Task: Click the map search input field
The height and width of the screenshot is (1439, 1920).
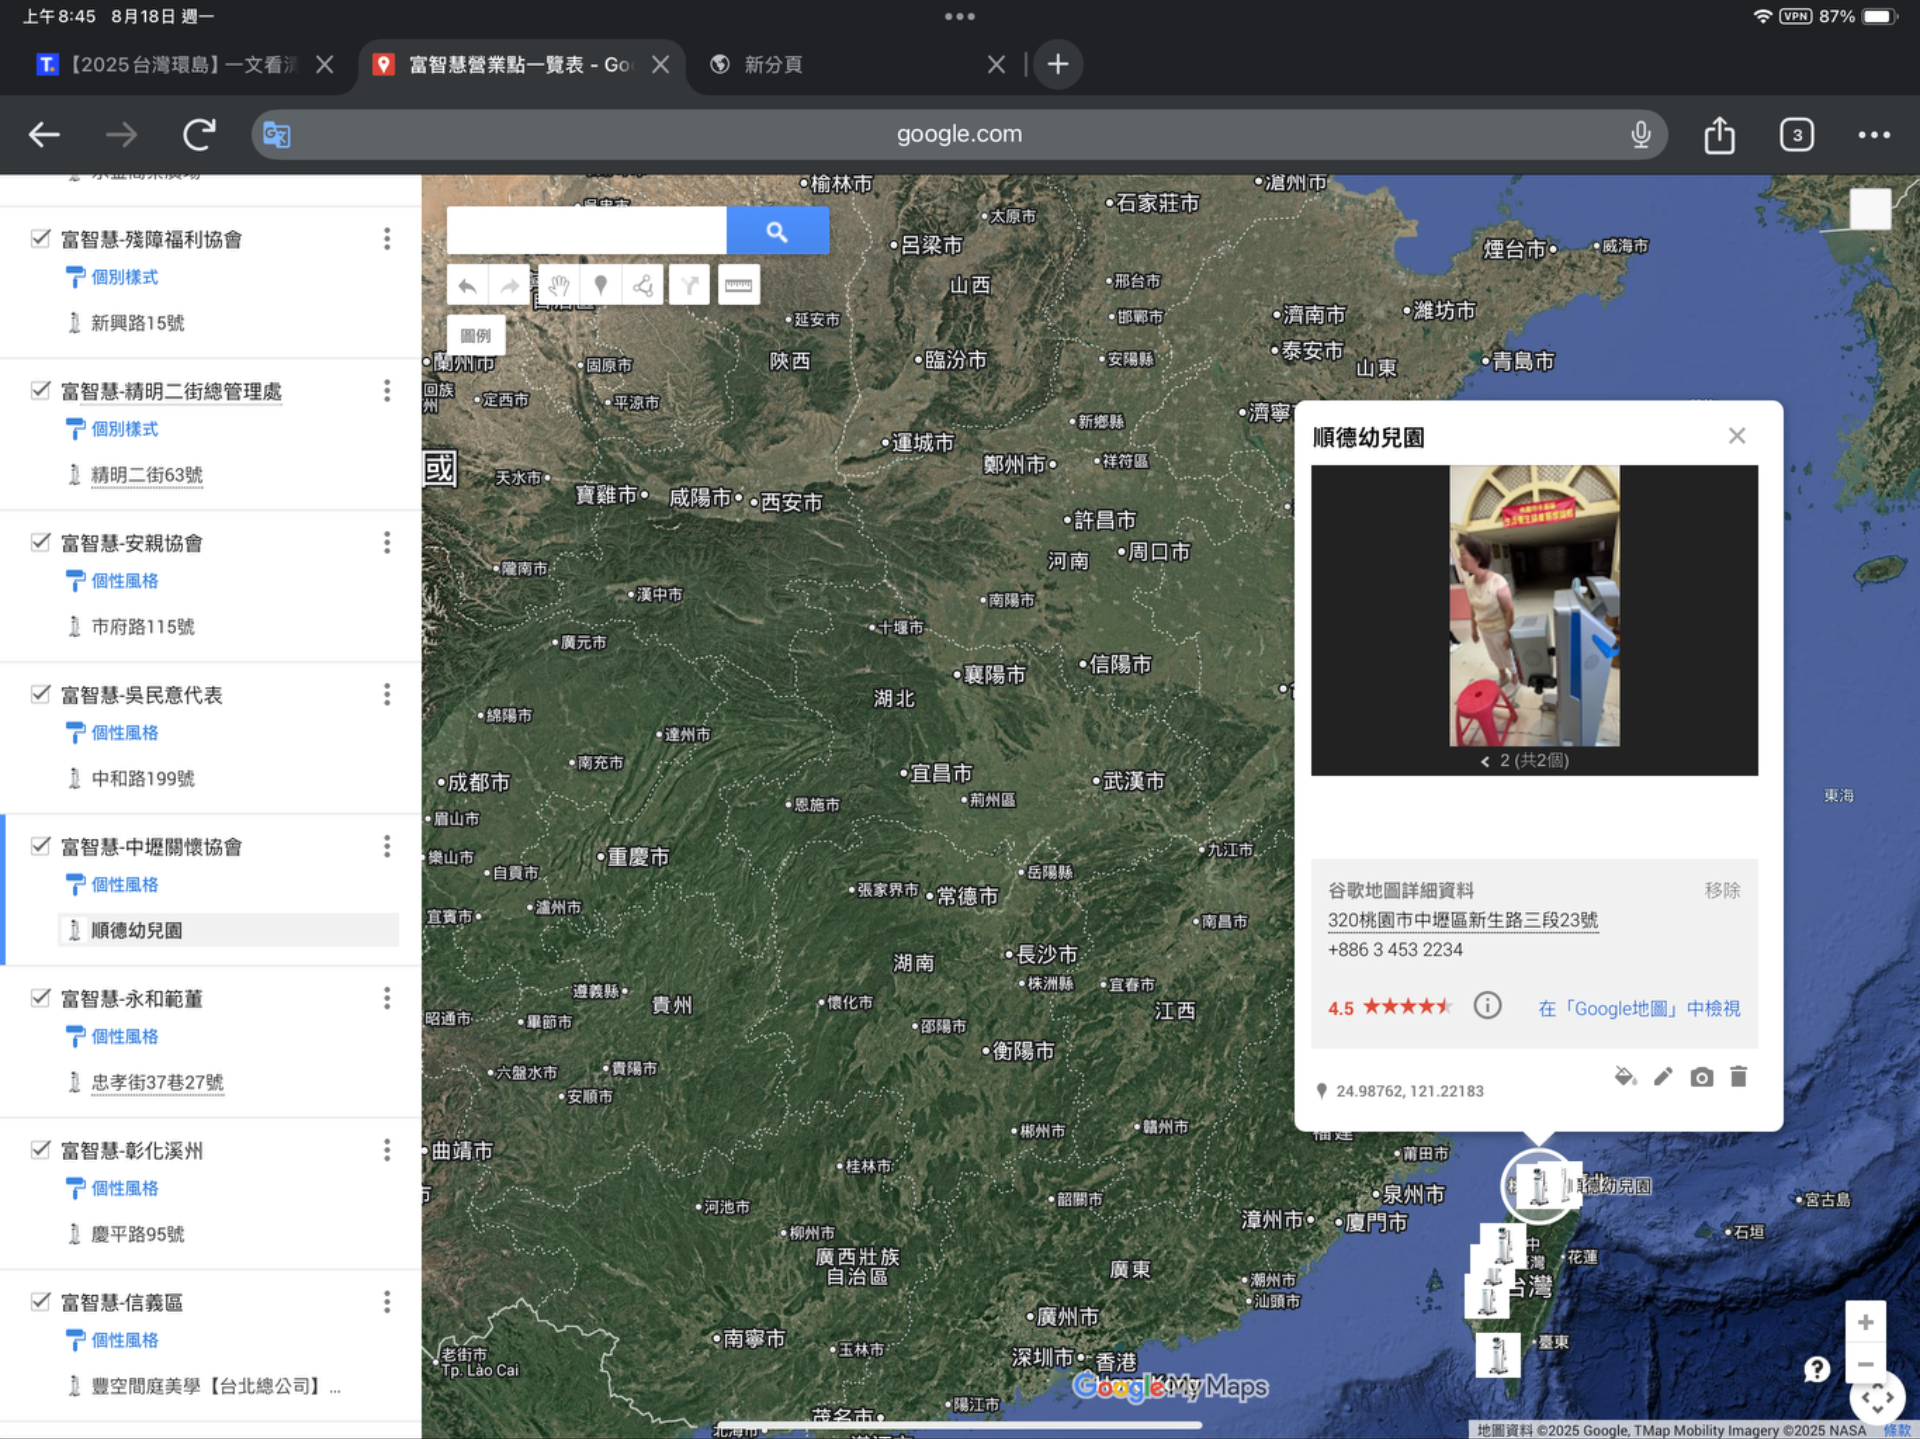Action: click(586, 232)
